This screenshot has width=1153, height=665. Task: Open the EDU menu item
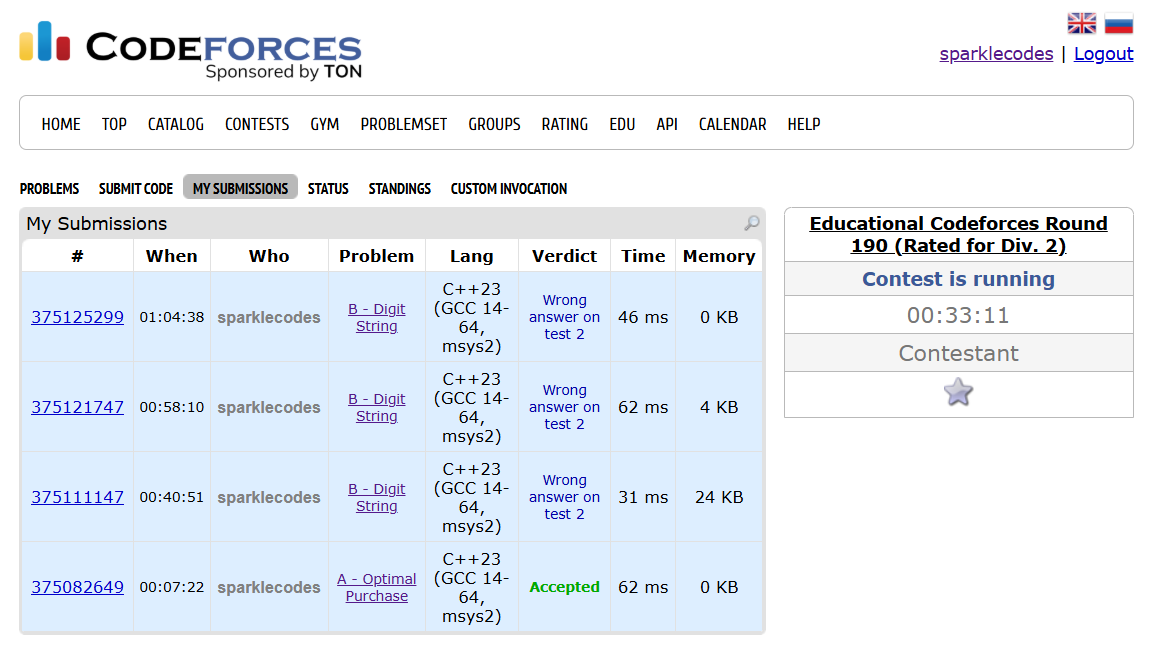[x=622, y=124]
